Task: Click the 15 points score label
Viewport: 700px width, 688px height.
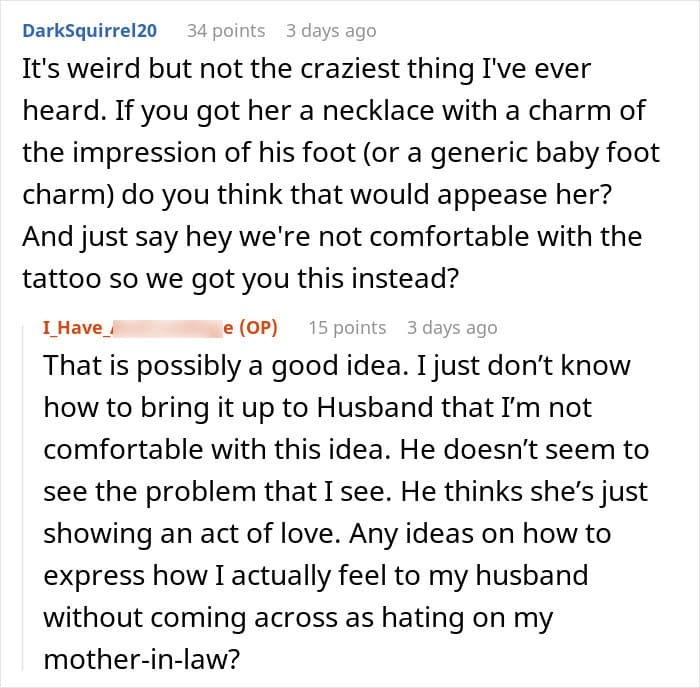Action: pyautogui.click(x=347, y=328)
